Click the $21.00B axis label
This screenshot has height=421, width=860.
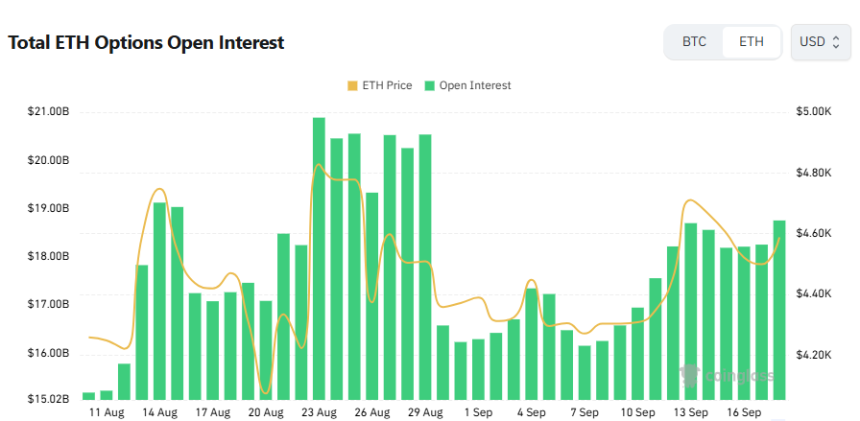[x=48, y=112]
